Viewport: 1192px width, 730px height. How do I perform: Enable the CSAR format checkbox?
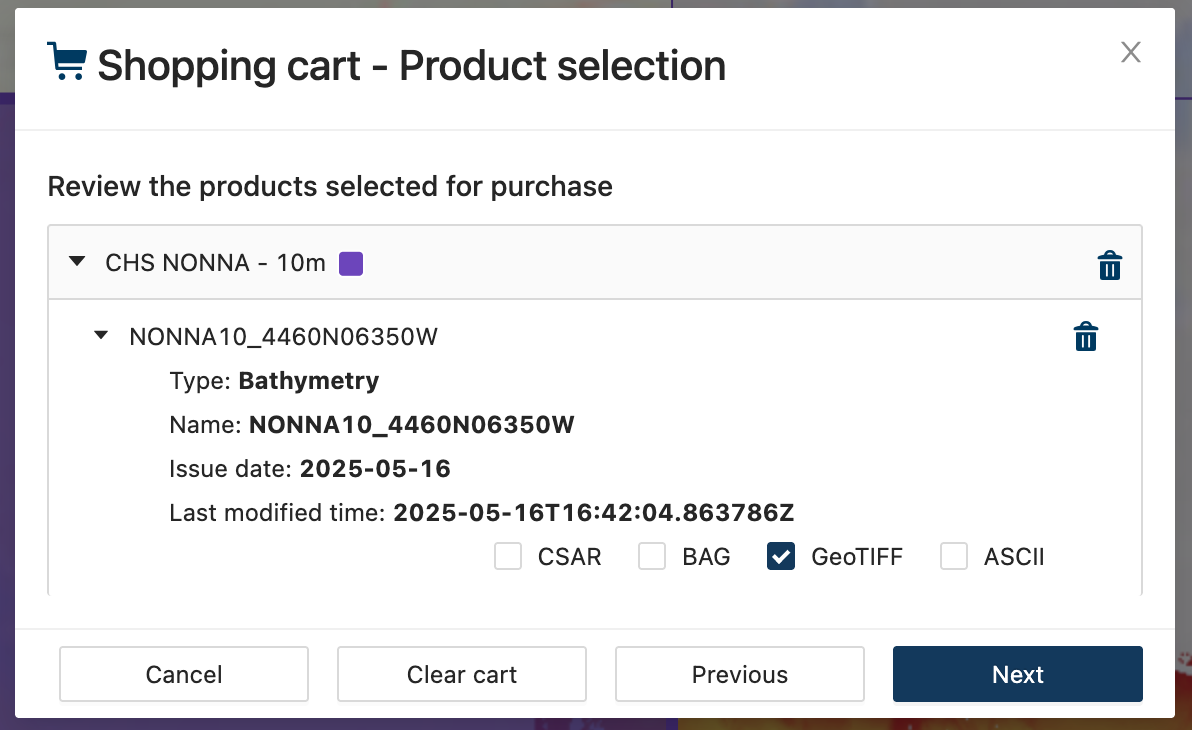pyautogui.click(x=508, y=556)
